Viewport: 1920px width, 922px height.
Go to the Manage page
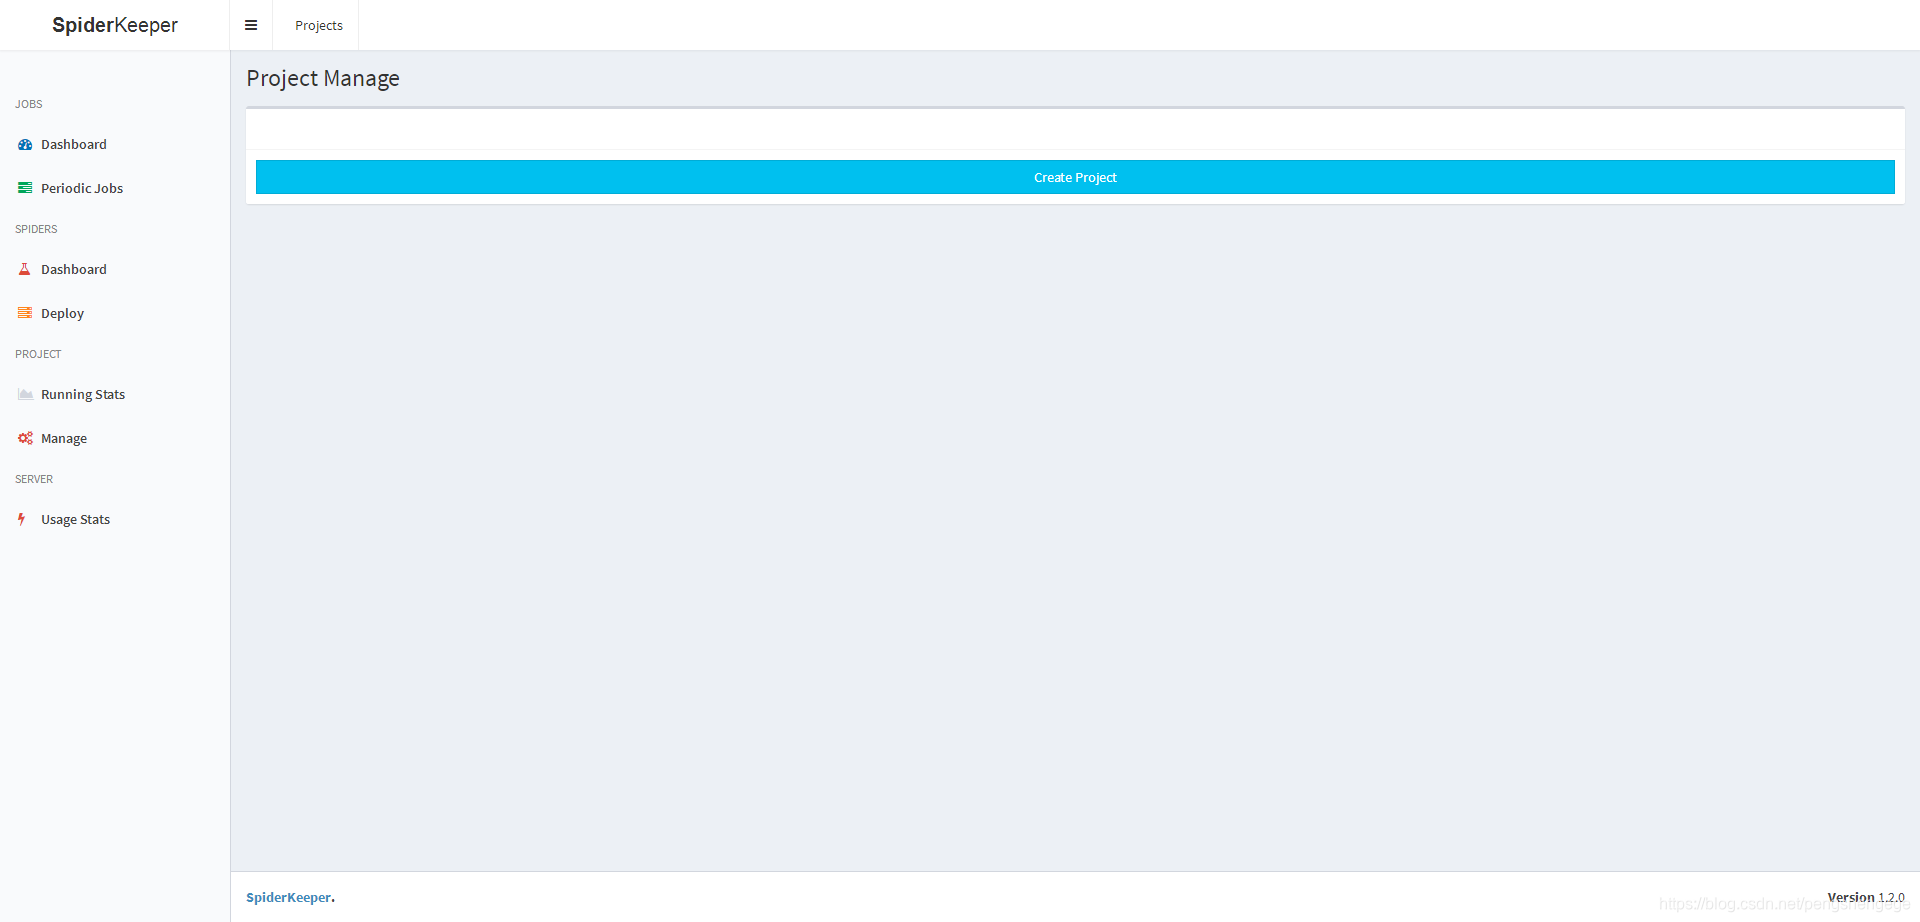pyautogui.click(x=64, y=438)
